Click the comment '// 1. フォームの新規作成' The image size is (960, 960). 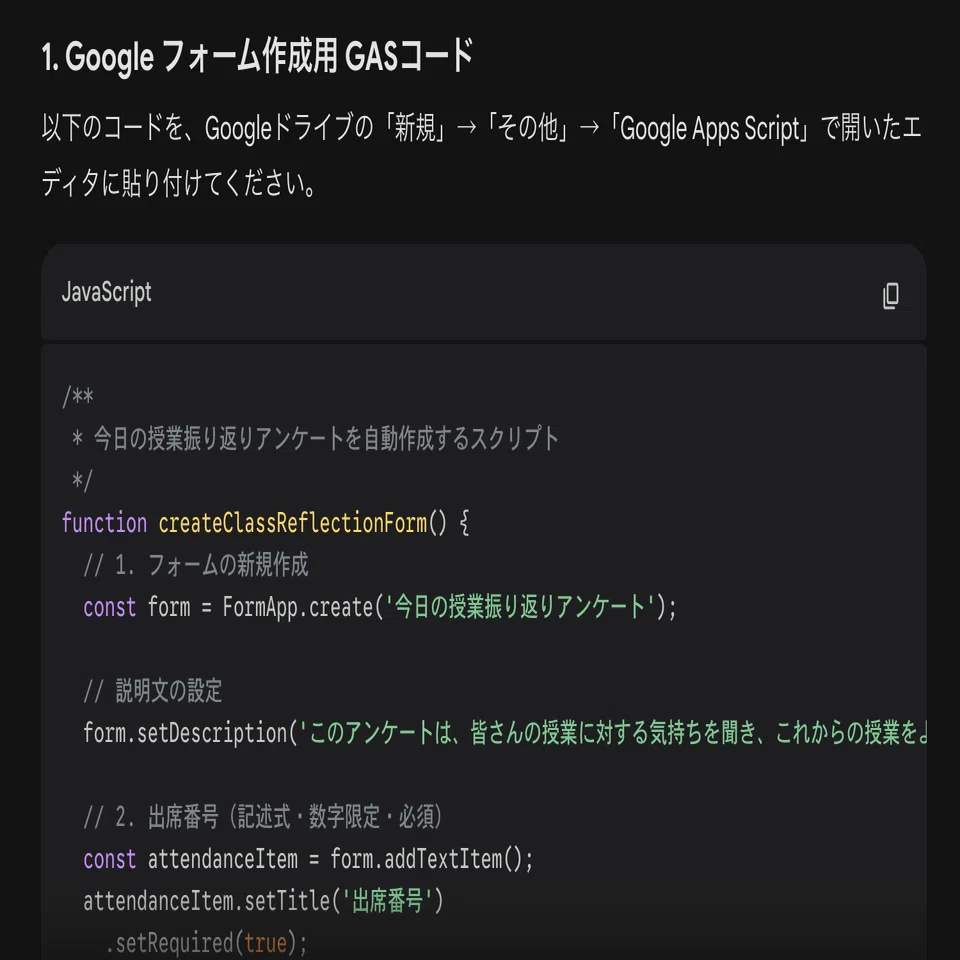click(196, 565)
